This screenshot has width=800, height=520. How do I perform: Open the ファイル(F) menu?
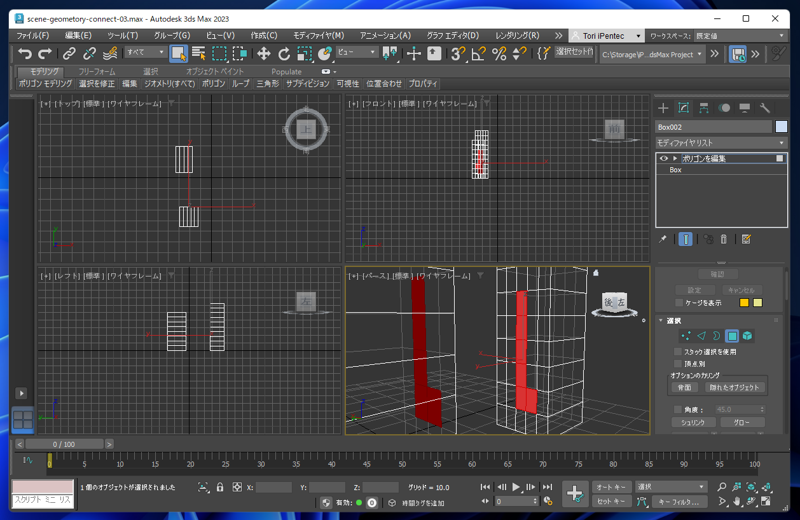[33, 35]
